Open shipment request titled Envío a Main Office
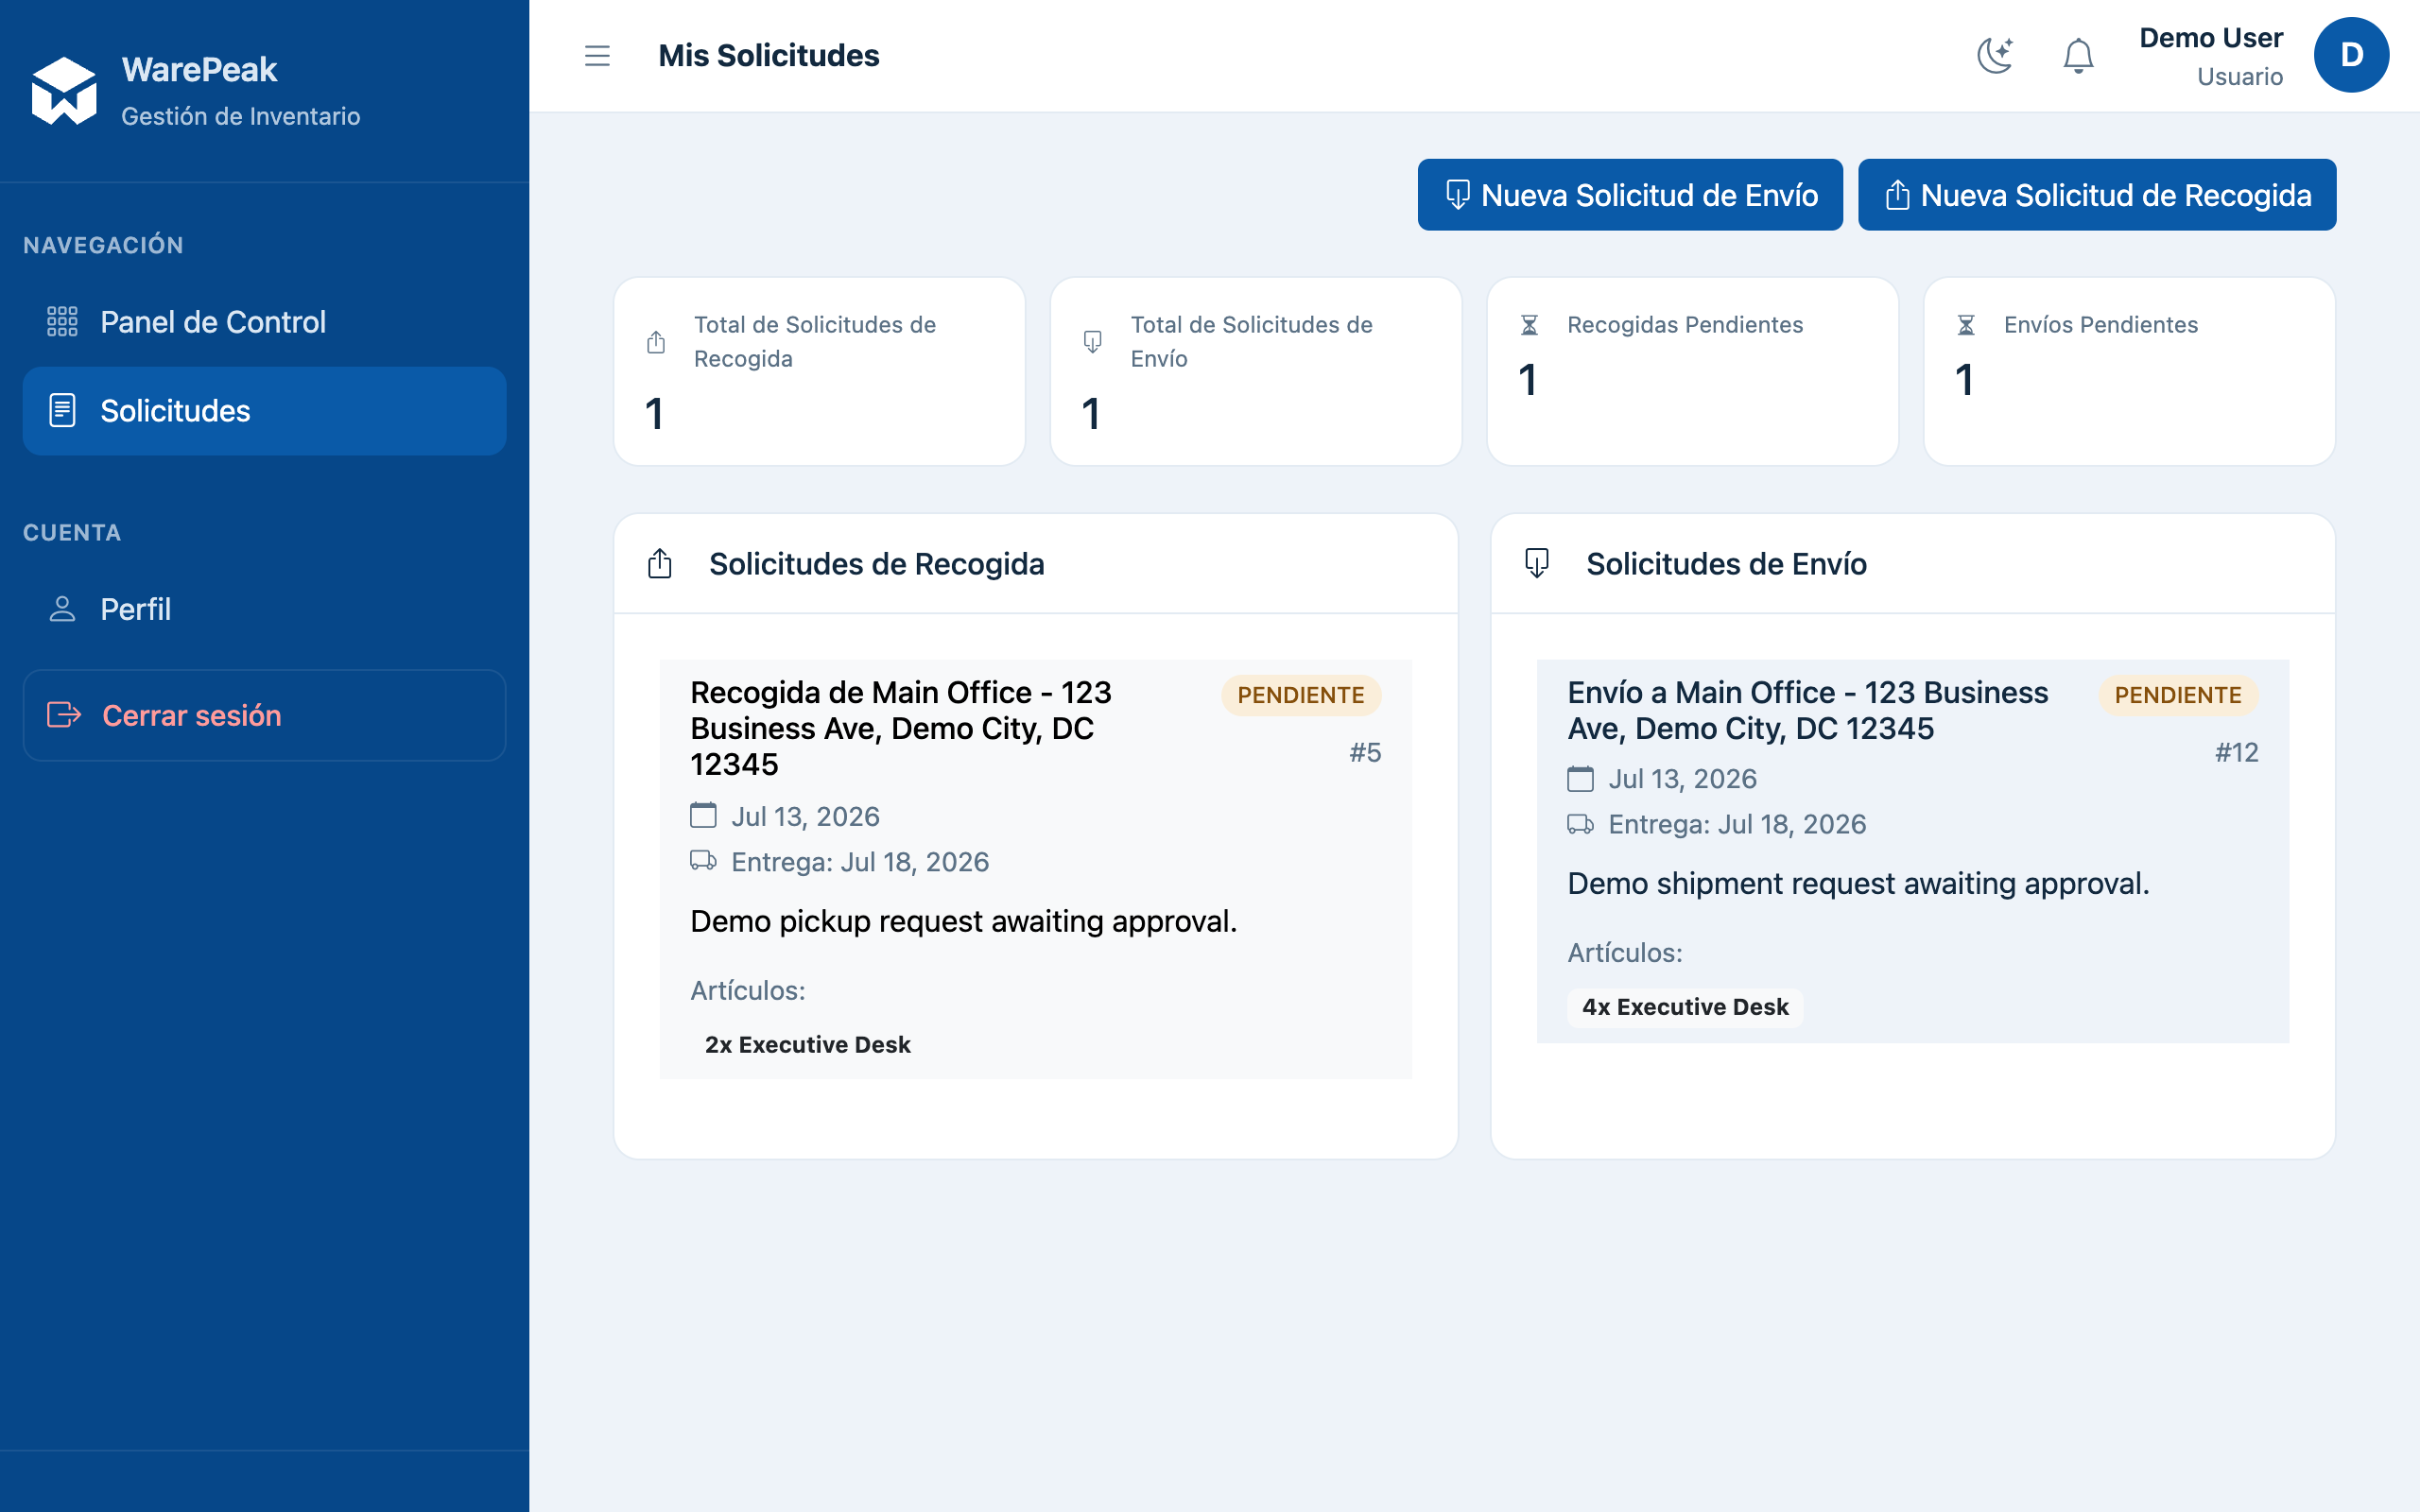This screenshot has width=2420, height=1512. tap(1807, 711)
